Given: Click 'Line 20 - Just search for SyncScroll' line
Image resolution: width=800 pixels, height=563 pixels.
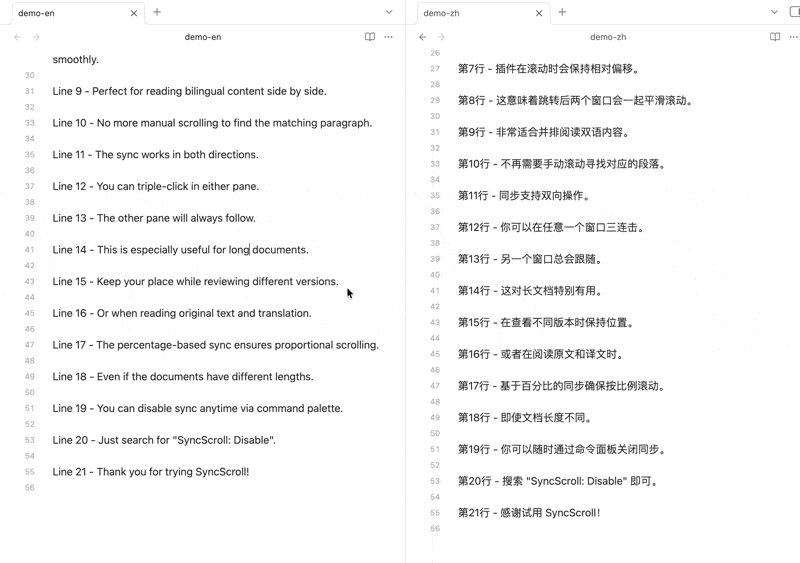Looking at the screenshot, I should (164, 440).
